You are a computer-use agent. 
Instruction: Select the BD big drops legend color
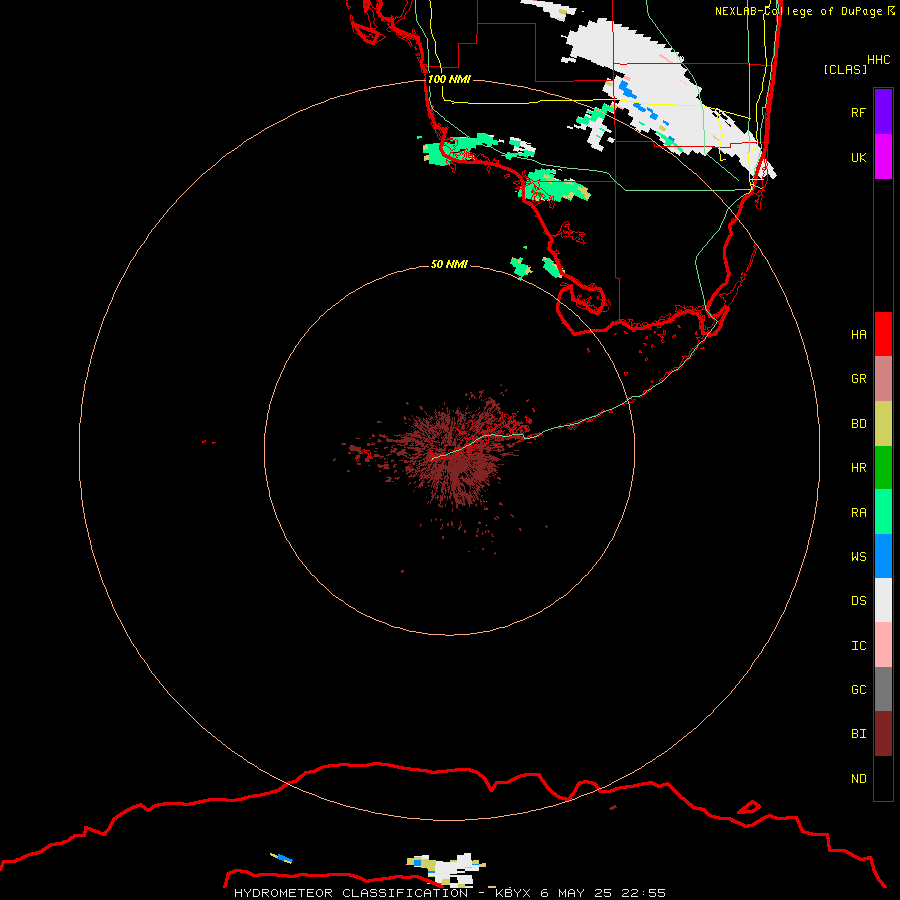(883, 424)
